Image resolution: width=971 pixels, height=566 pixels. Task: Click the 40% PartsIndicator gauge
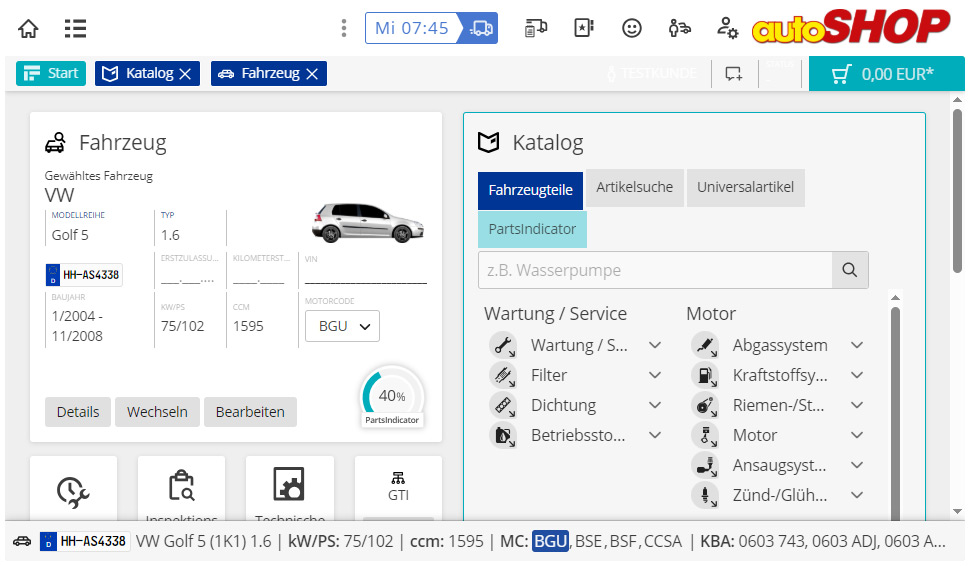coord(392,398)
